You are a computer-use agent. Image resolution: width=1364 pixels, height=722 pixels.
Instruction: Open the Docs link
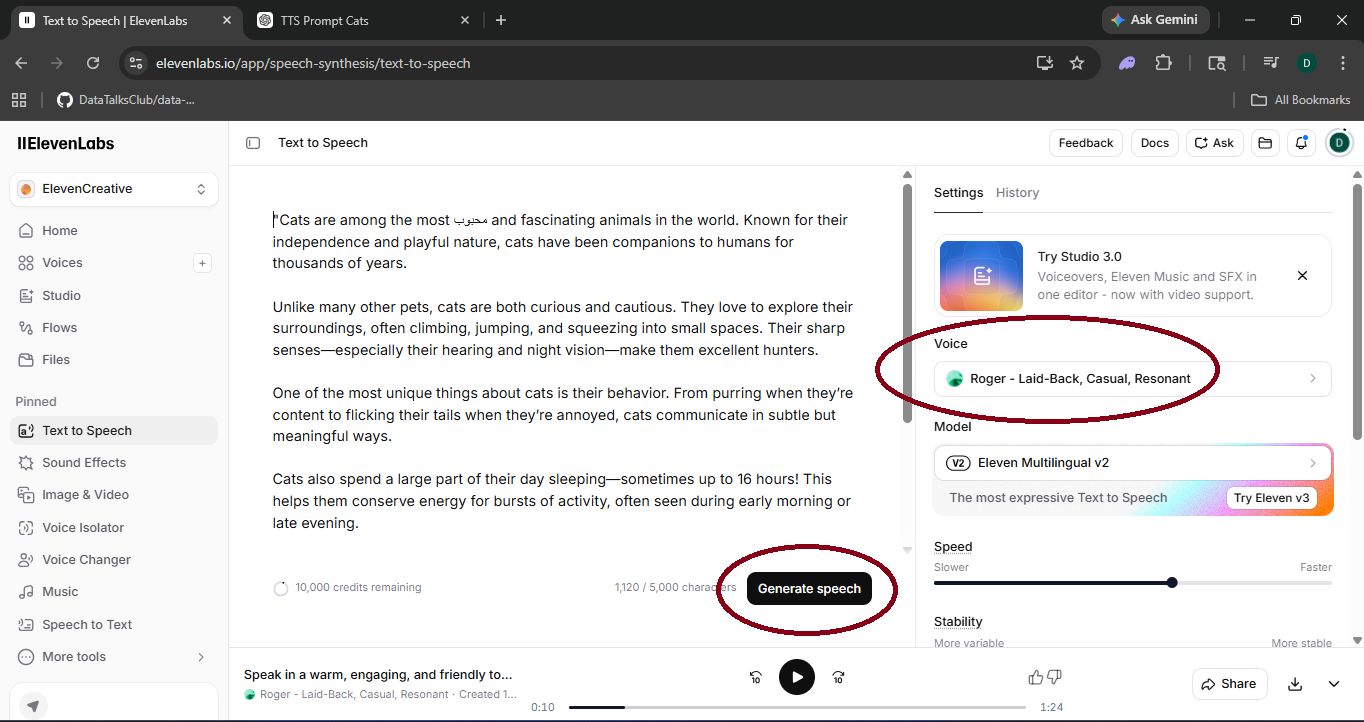(1155, 143)
